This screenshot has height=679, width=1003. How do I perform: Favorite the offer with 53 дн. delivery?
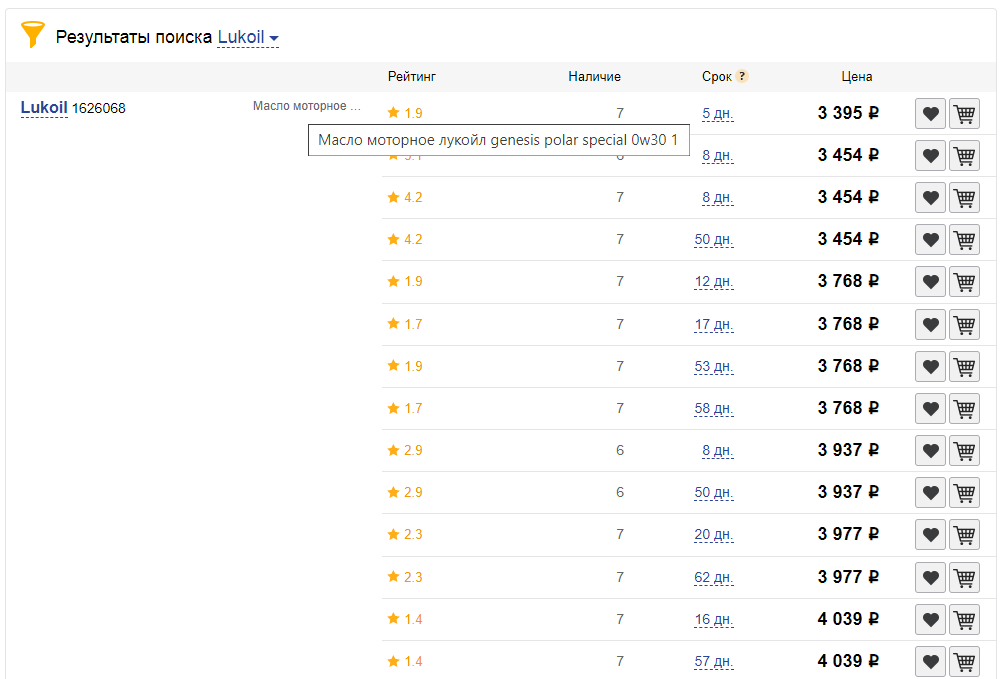[930, 367]
